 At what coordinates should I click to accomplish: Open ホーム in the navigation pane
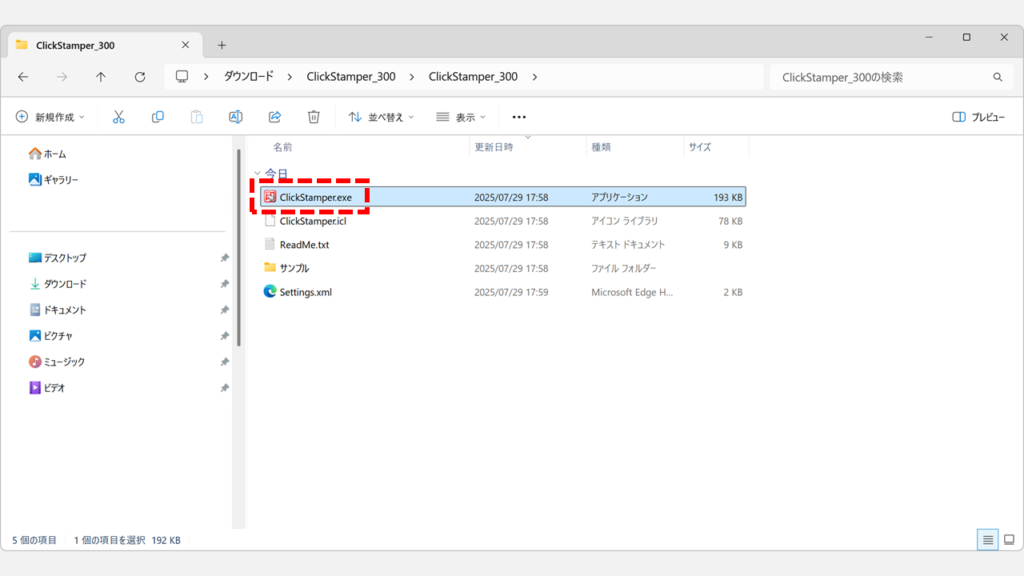(x=48, y=154)
